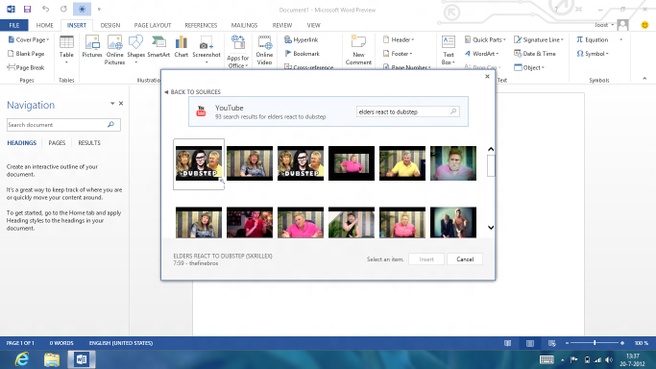Screen dimensions: 656x369
Task: Open Apps for Office
Action: [x=238, y=52]
